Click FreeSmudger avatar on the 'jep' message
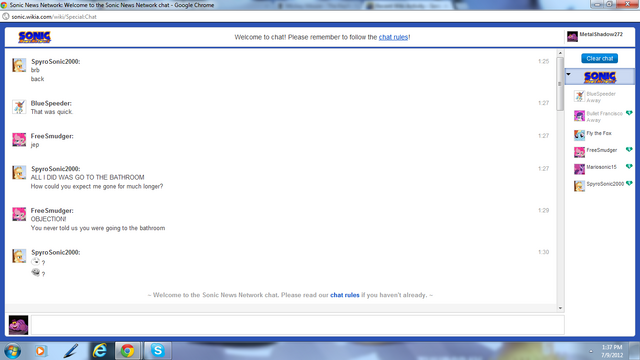Screen dimensions: 640x360 tap(19, 140)
